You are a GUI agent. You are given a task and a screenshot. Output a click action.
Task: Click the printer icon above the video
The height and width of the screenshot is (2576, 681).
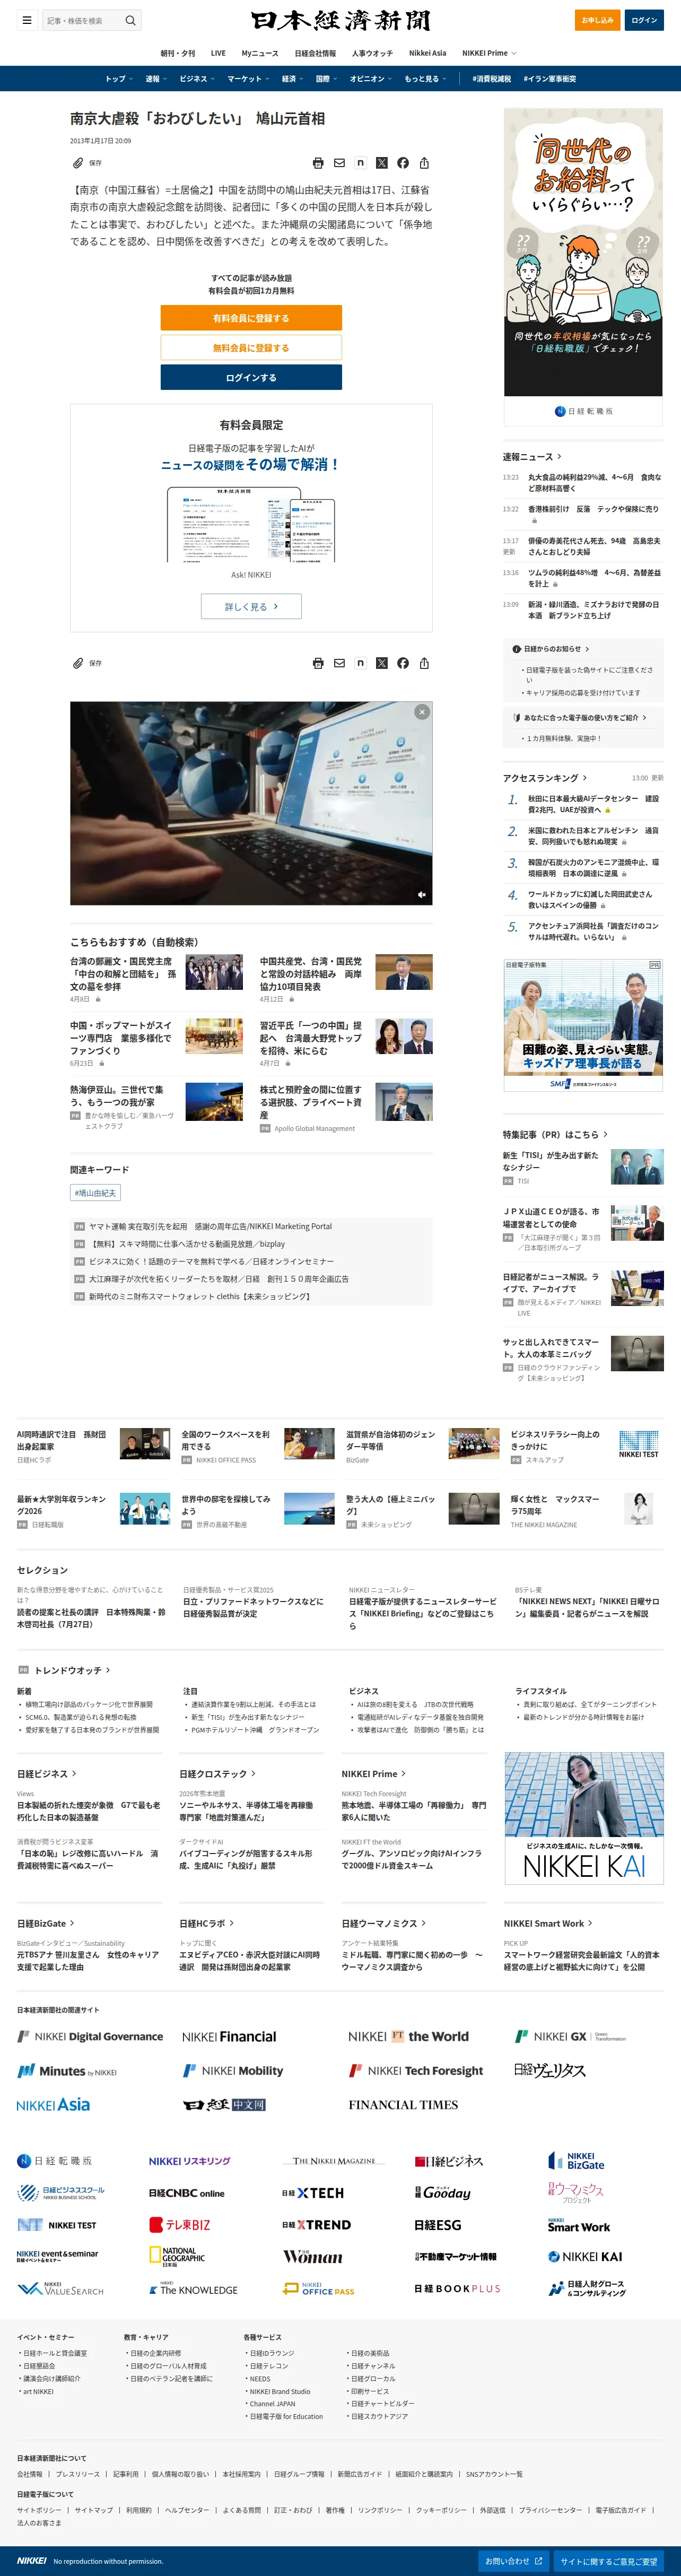[318, 663]
